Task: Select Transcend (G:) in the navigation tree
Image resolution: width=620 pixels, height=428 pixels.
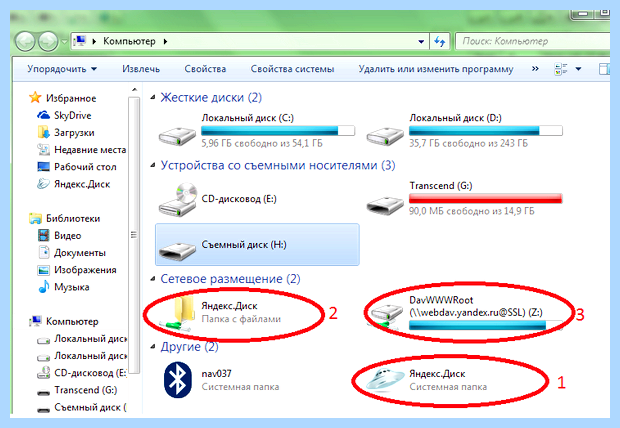Action: tap(86, 390)
